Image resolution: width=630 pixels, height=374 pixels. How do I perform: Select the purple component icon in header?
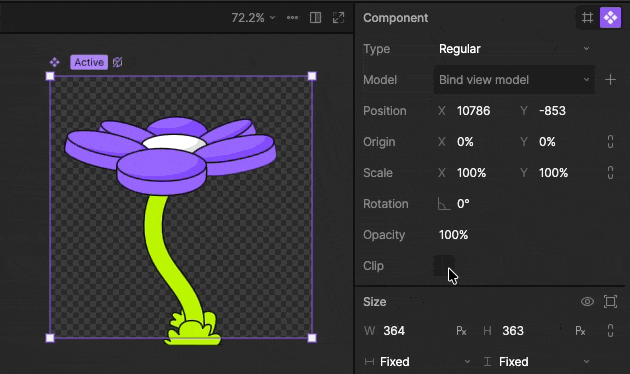(x=610, y=18)
